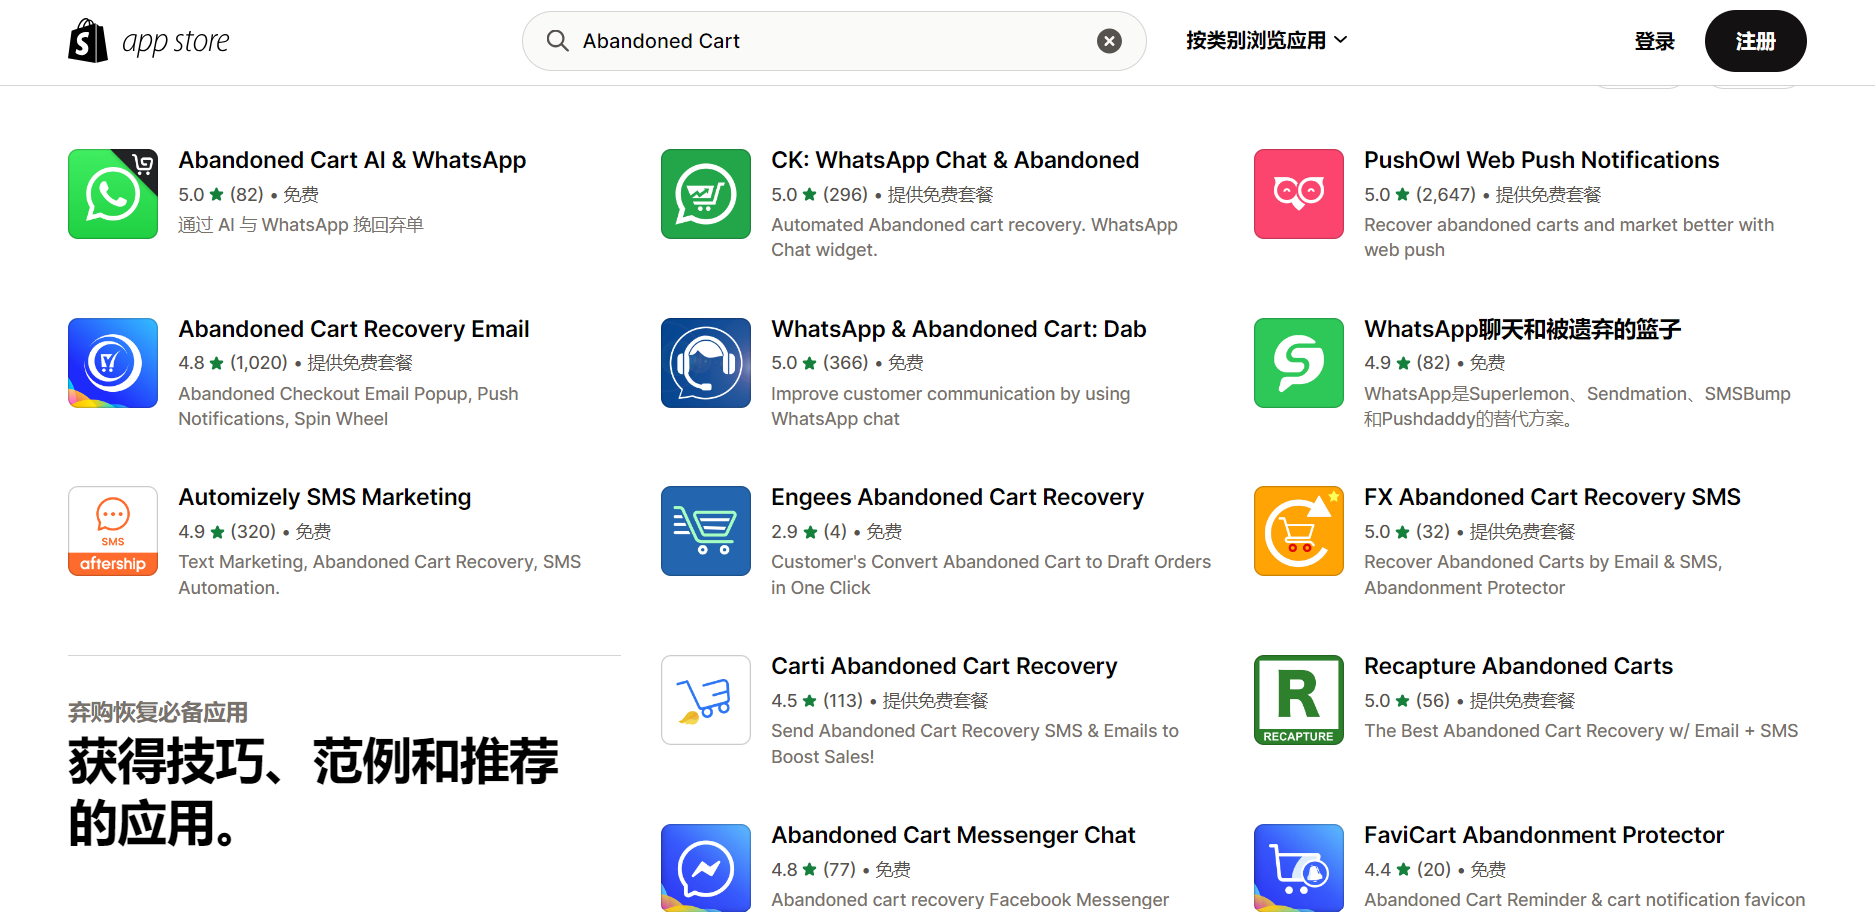Select Recapture rating 5.0 (56) text
This screenshot has width=1875, height=912.
click(1407, 701)
